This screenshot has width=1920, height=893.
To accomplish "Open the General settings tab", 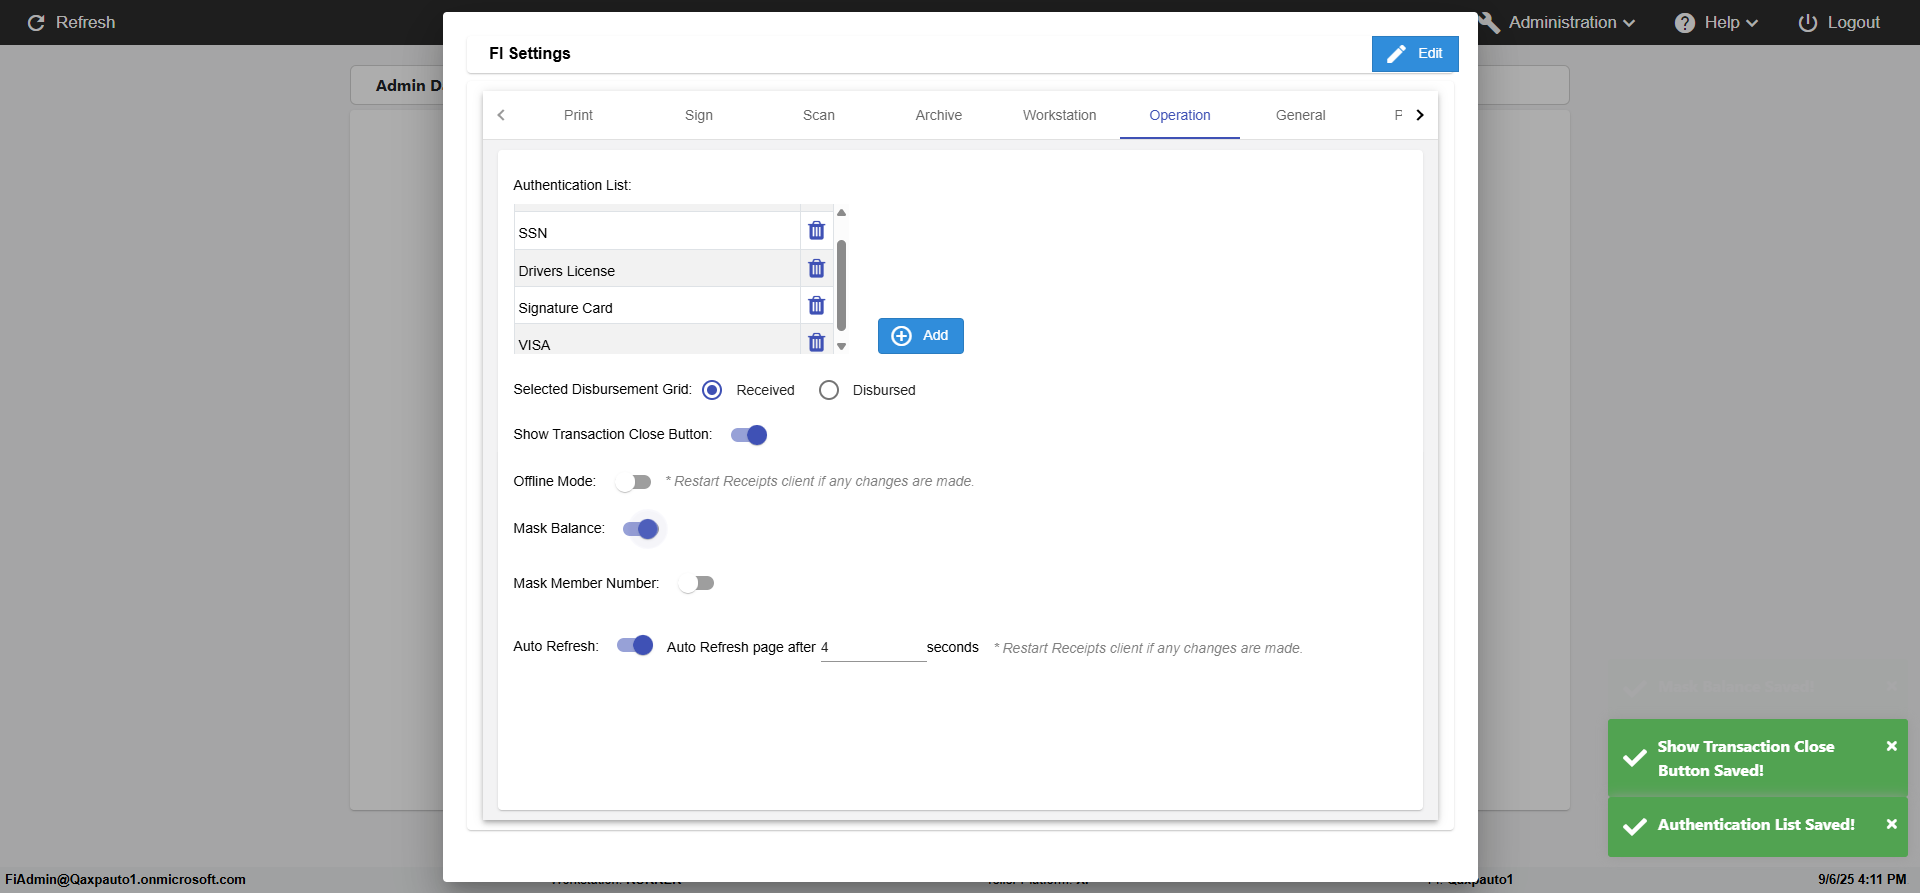I will coord(1300,115).
